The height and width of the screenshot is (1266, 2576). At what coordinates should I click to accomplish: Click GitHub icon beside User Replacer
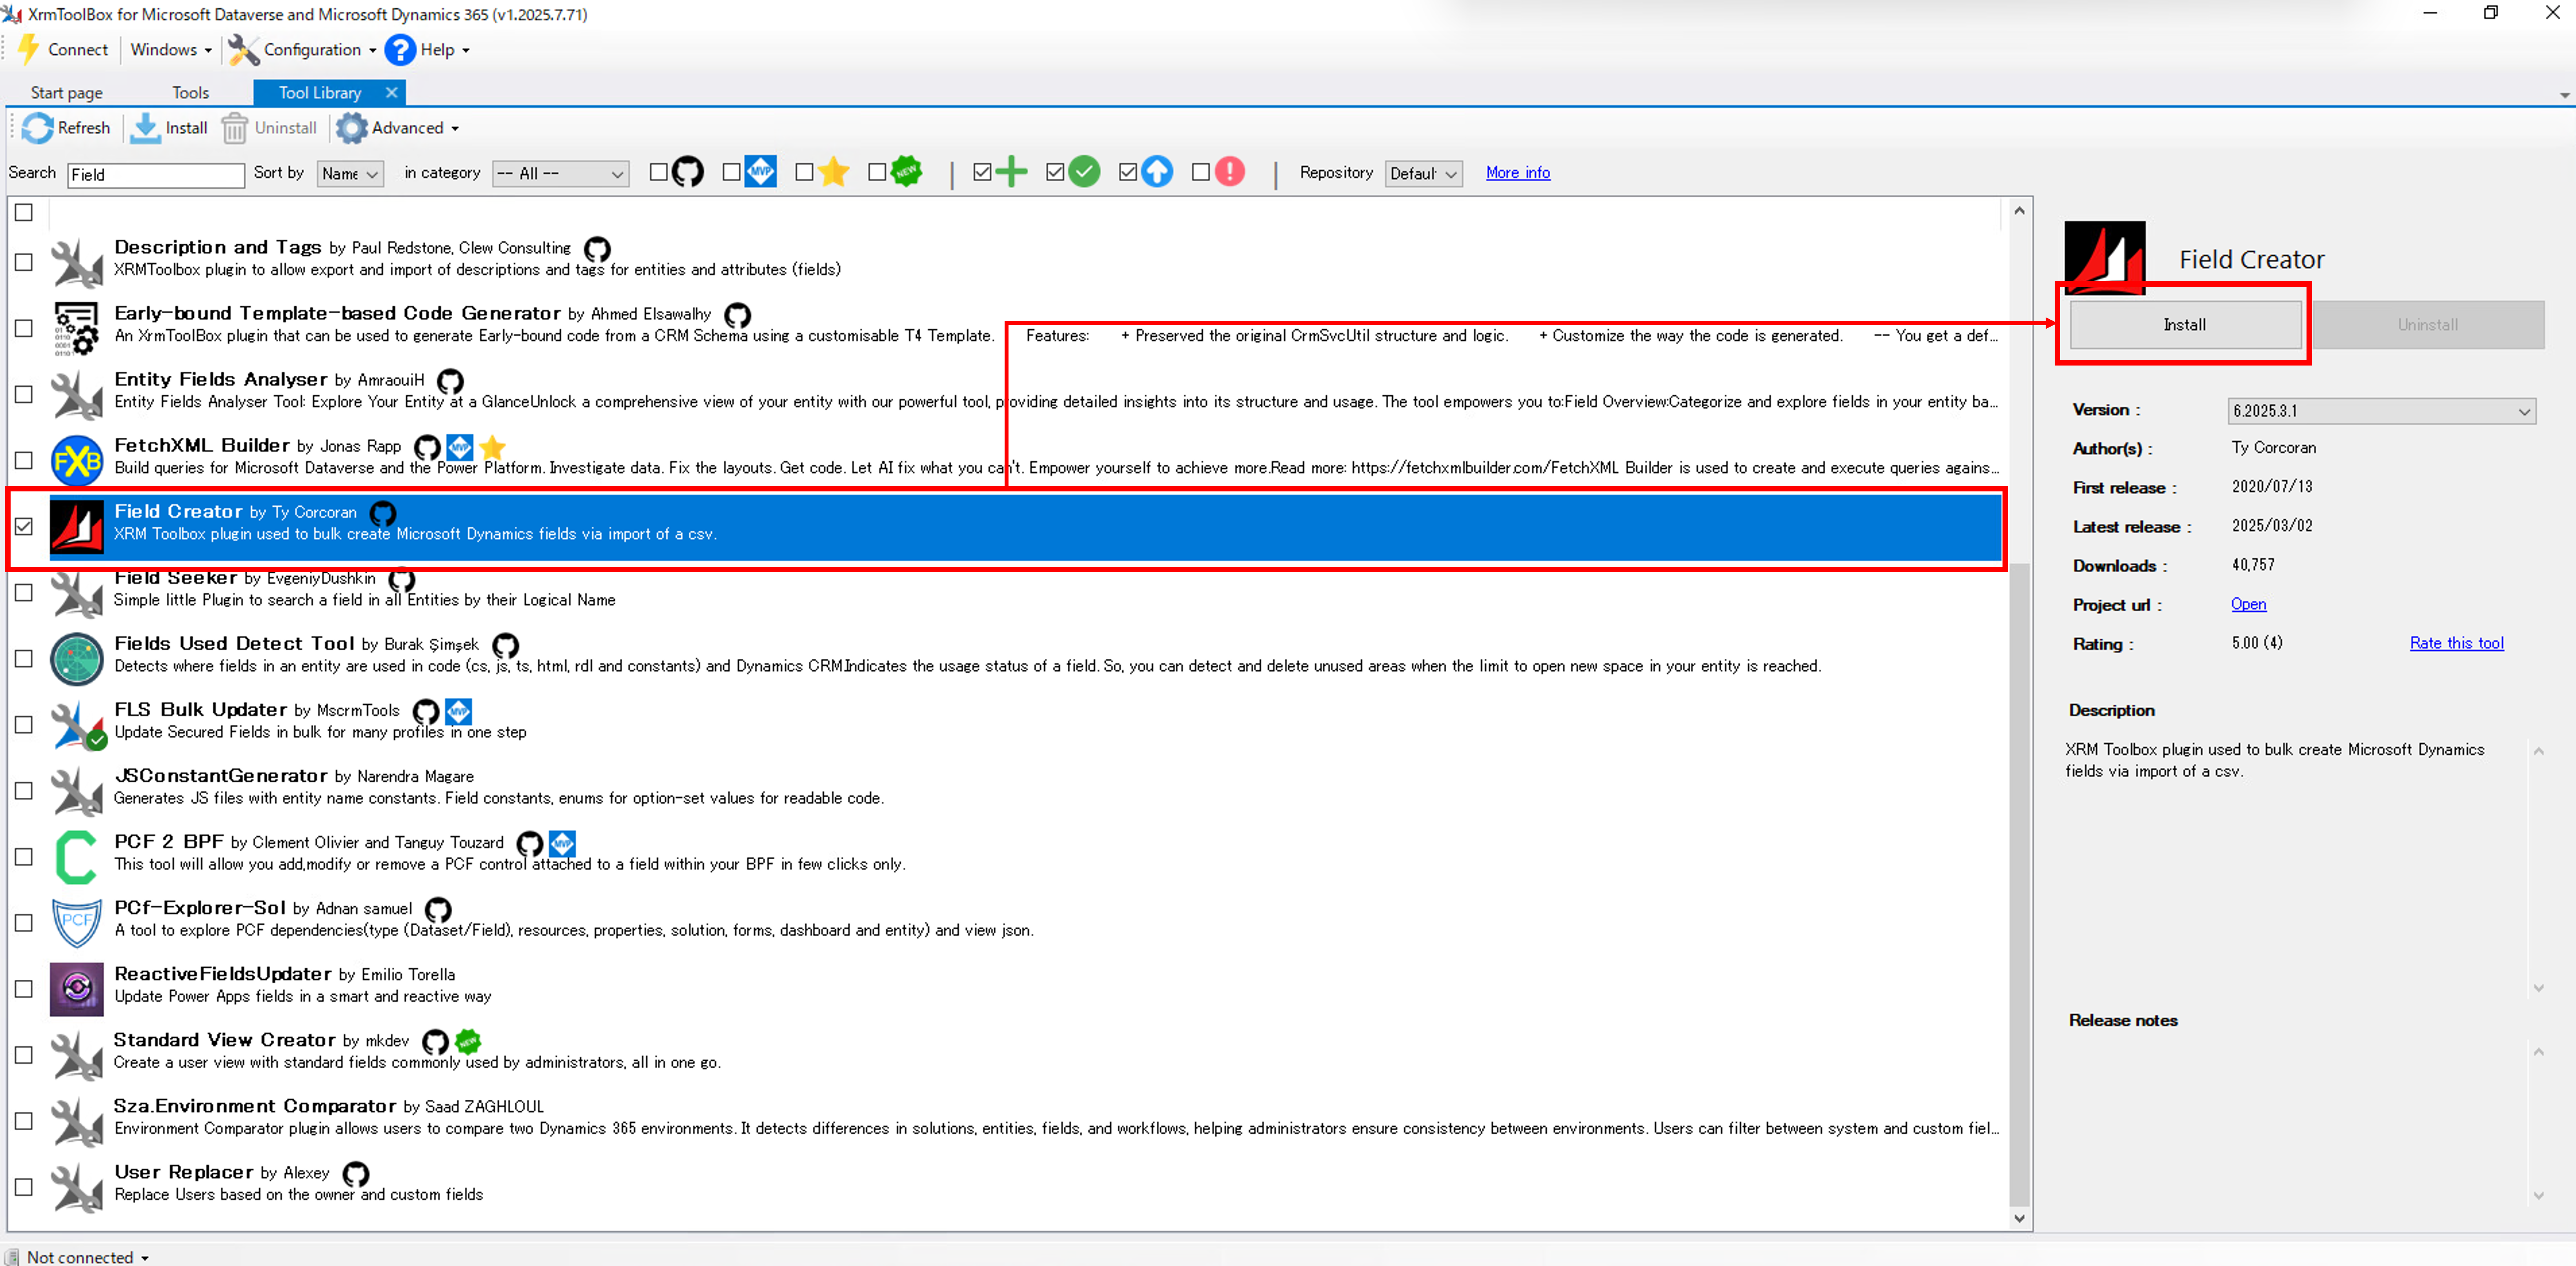356,1173
